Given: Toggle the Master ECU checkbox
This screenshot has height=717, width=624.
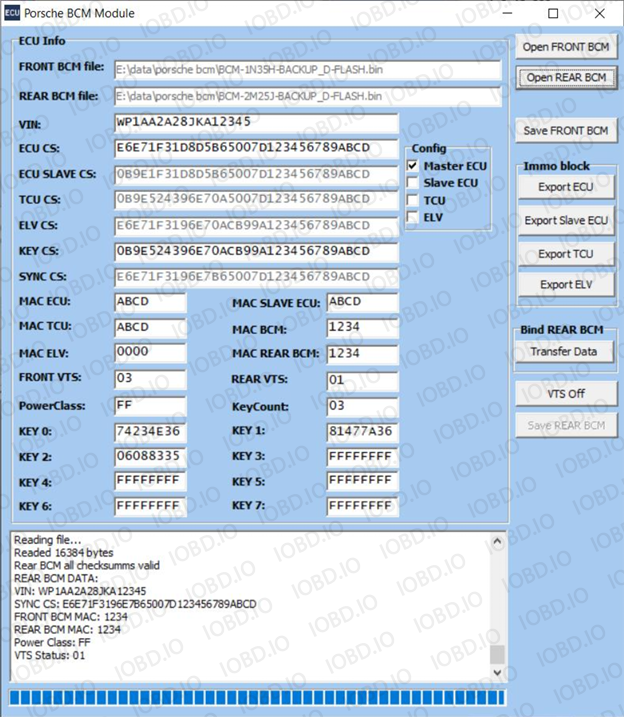Looking at the screenshot, I should point(412,166).
